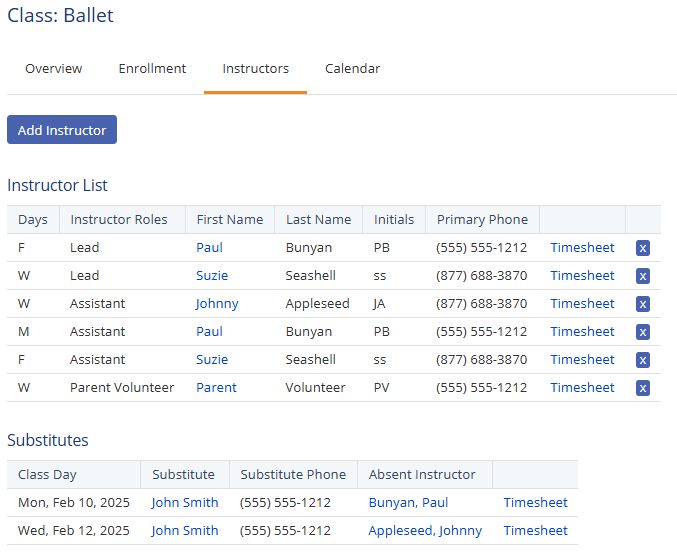Delete Paul Bunyan Monday Assistant row
Image resolution: width=677 pixels, height=556 pixels.
tap(642, 332)
